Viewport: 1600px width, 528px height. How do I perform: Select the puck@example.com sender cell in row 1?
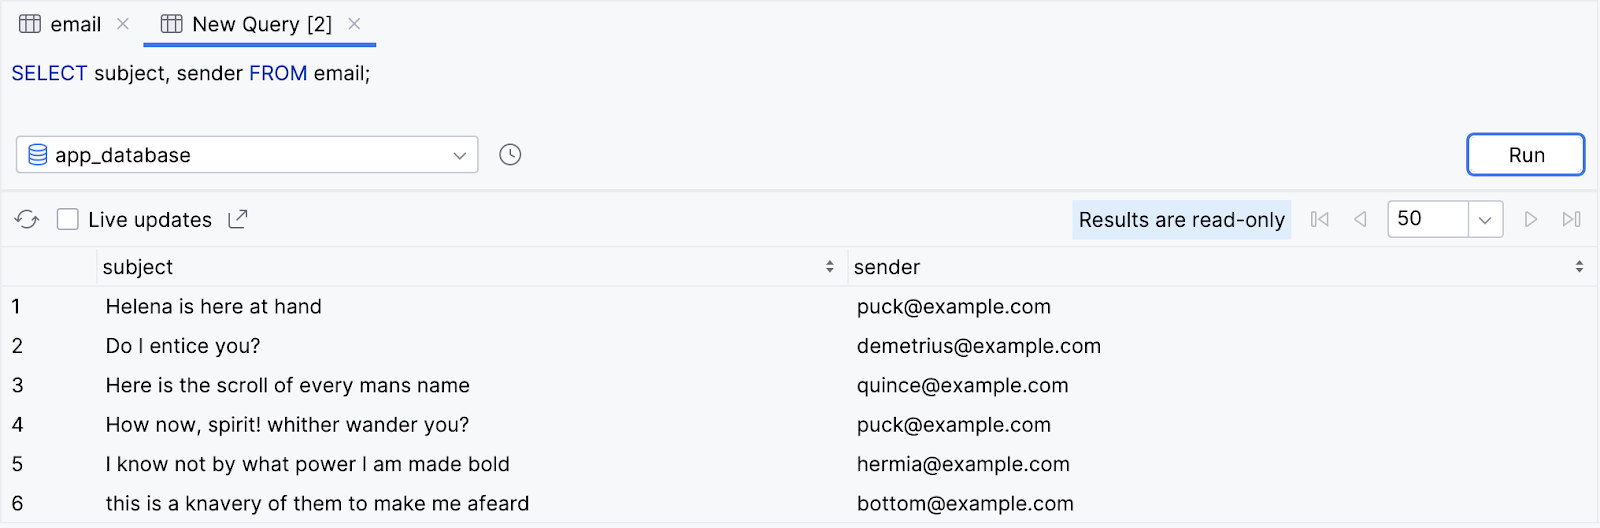click(954, 307)
